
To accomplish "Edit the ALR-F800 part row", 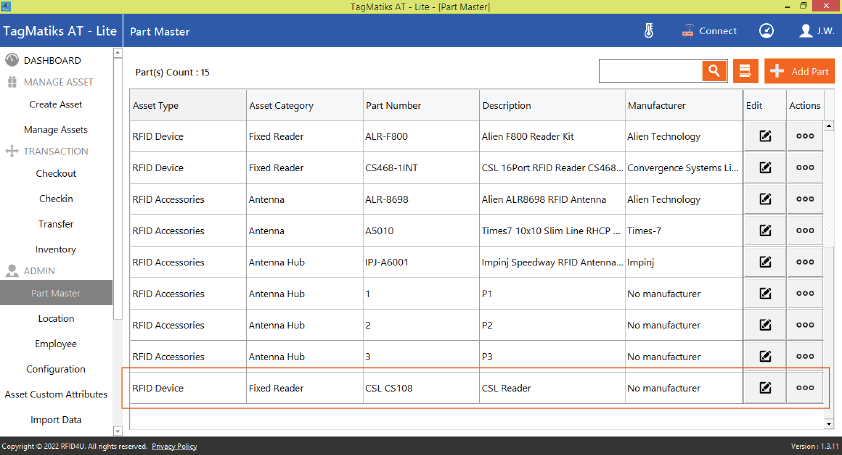I will tap(765, 136).
